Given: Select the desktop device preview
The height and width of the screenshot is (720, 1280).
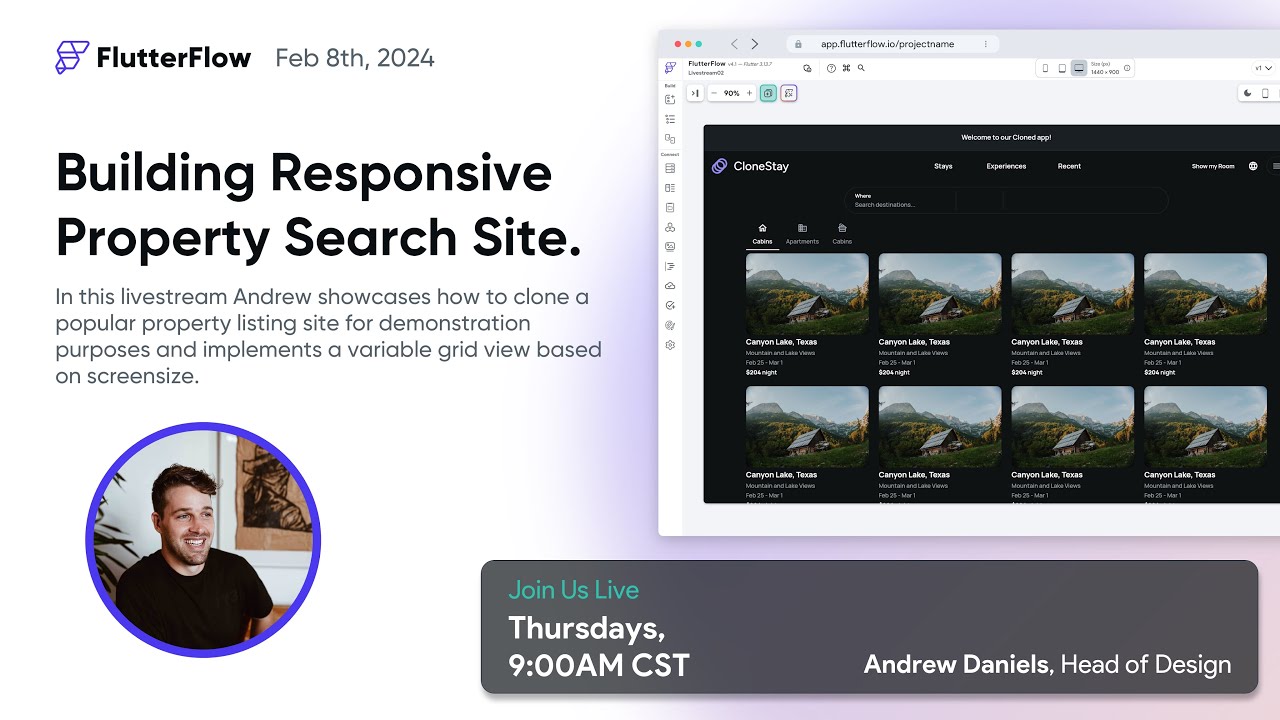Looking at the screenshot, I should click(1079, 68).
